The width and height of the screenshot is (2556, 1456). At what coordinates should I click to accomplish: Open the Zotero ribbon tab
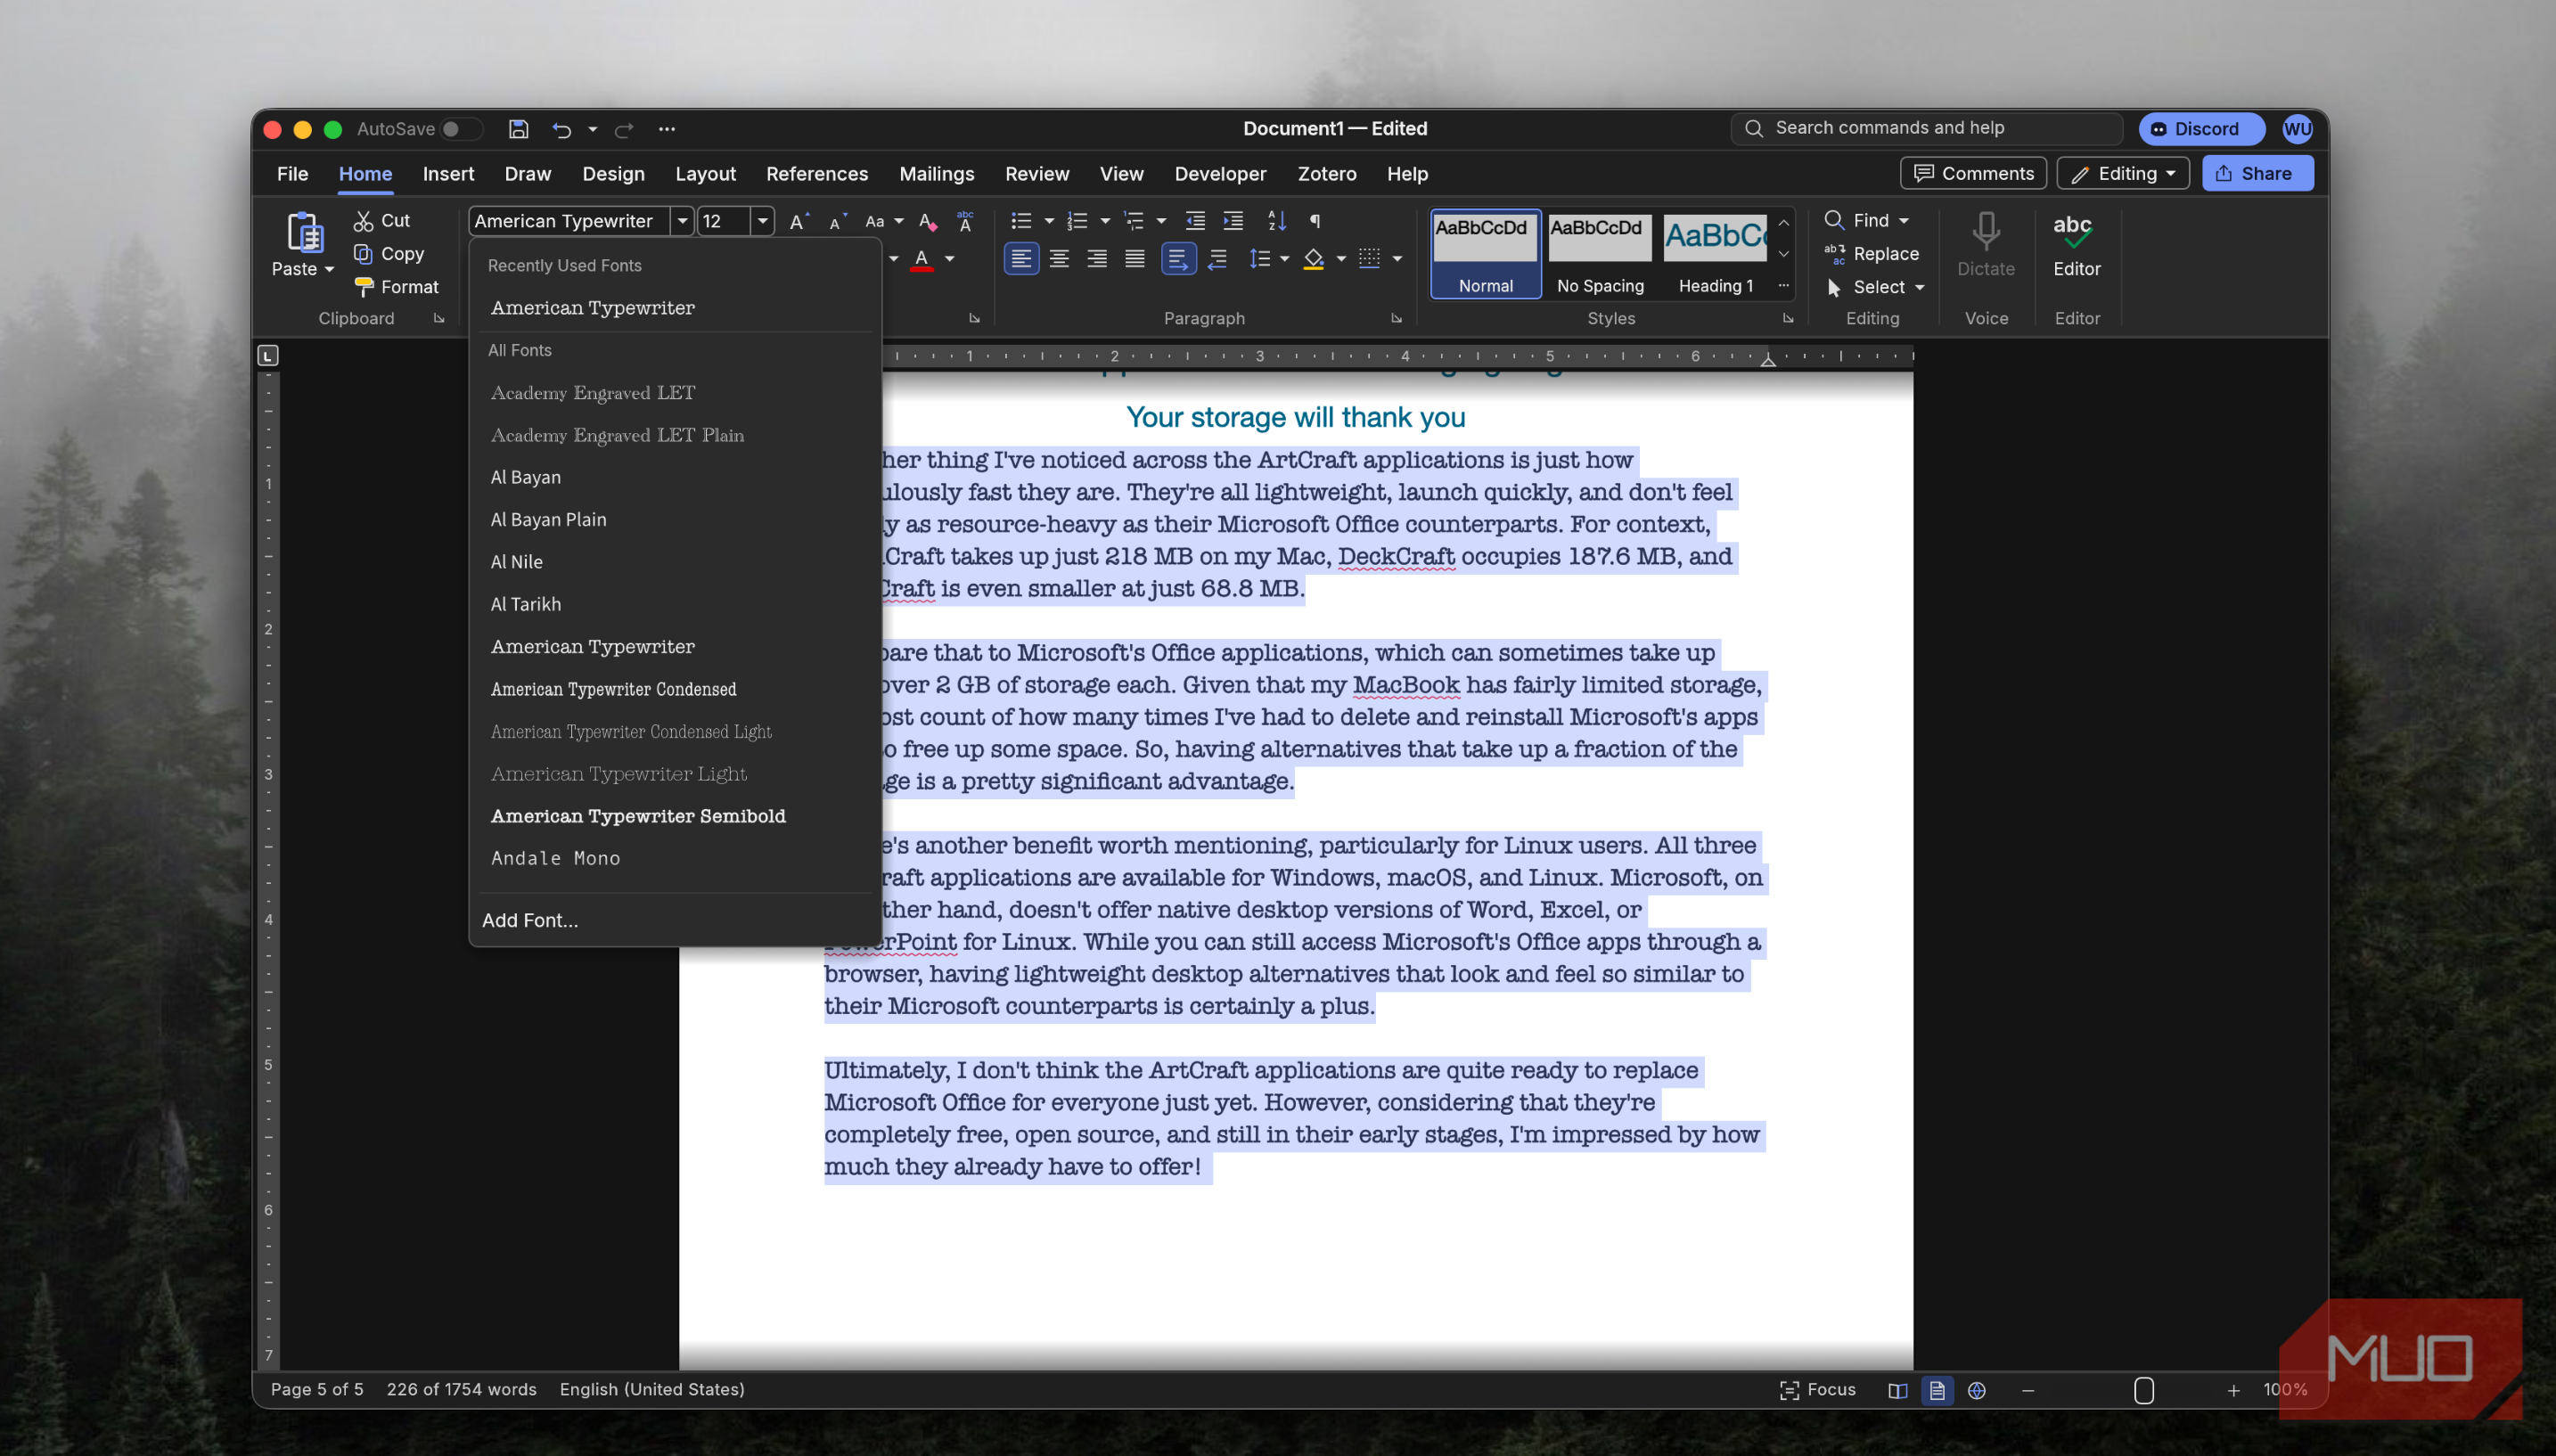click(1327, 174)
